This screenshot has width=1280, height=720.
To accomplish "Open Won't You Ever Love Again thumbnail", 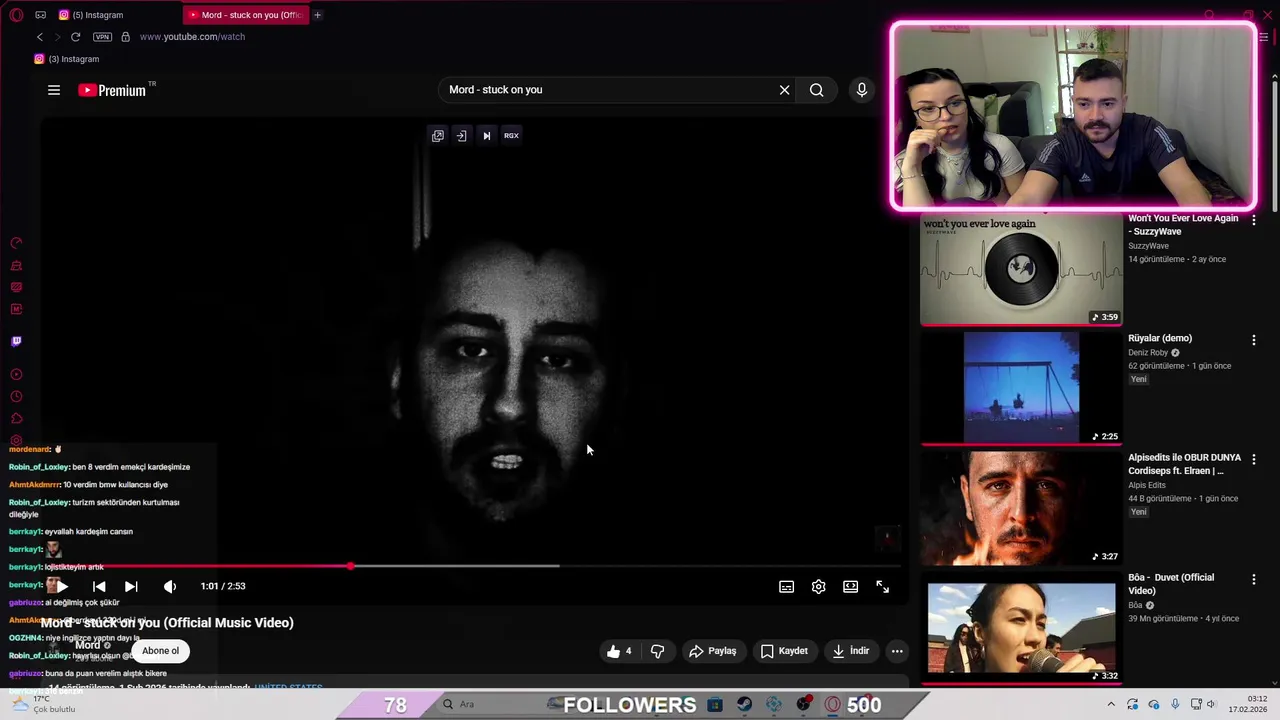I will [x=1021, y=270].
